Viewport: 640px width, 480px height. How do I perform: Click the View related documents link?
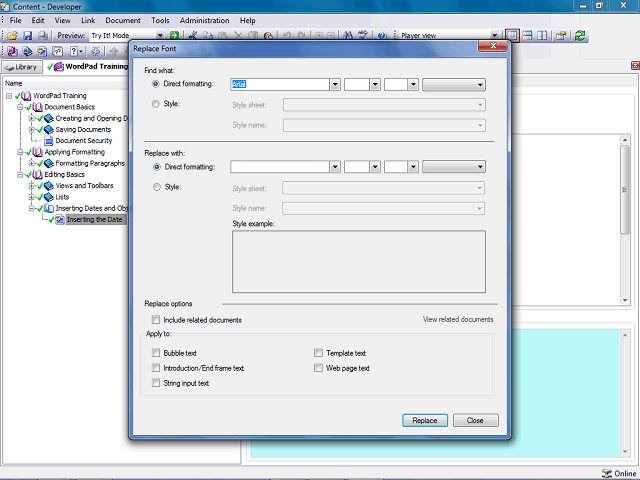click(458, 319)
